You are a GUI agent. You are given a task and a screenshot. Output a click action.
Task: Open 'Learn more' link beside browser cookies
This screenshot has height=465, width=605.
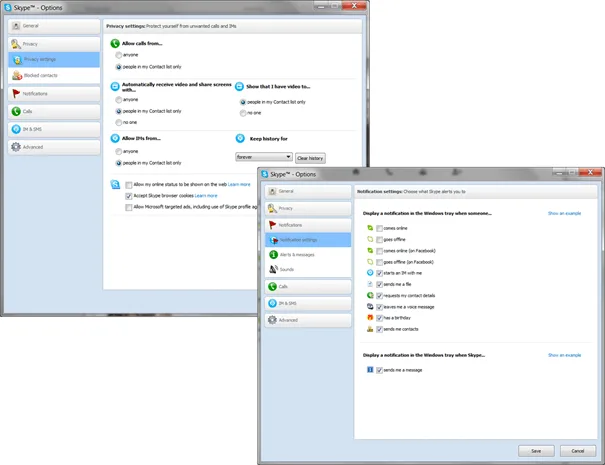[x=206, y=196]
